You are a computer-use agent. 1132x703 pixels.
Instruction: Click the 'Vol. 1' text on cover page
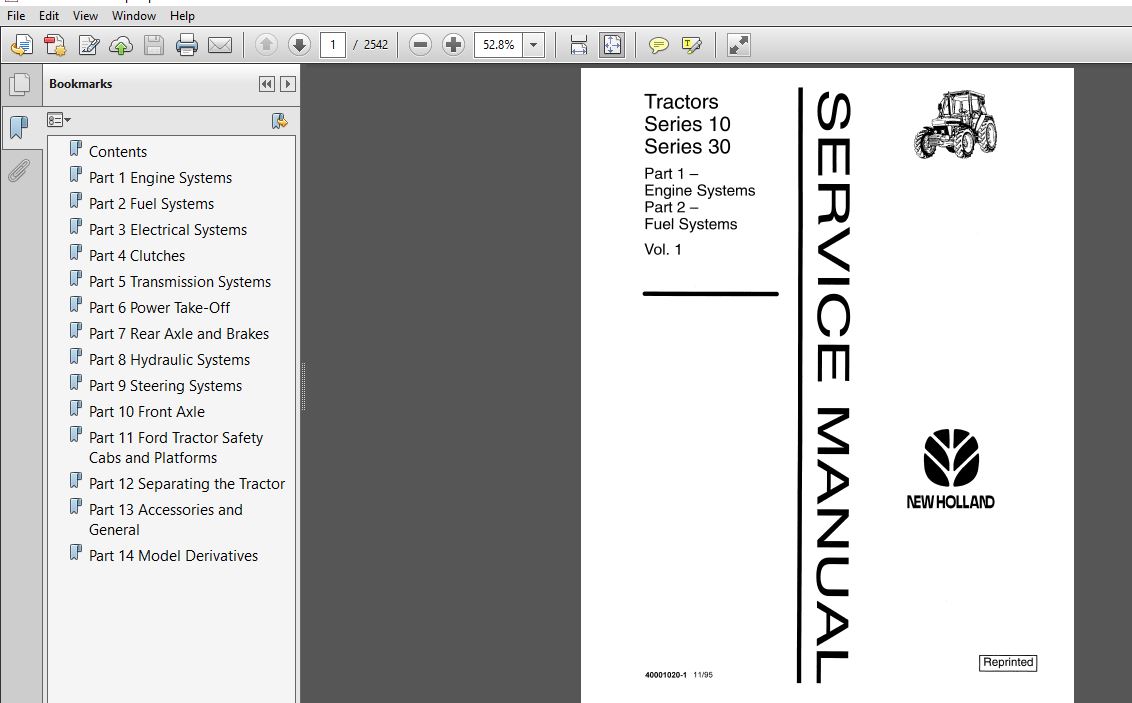pyautogui.click(x=663, y=250)
